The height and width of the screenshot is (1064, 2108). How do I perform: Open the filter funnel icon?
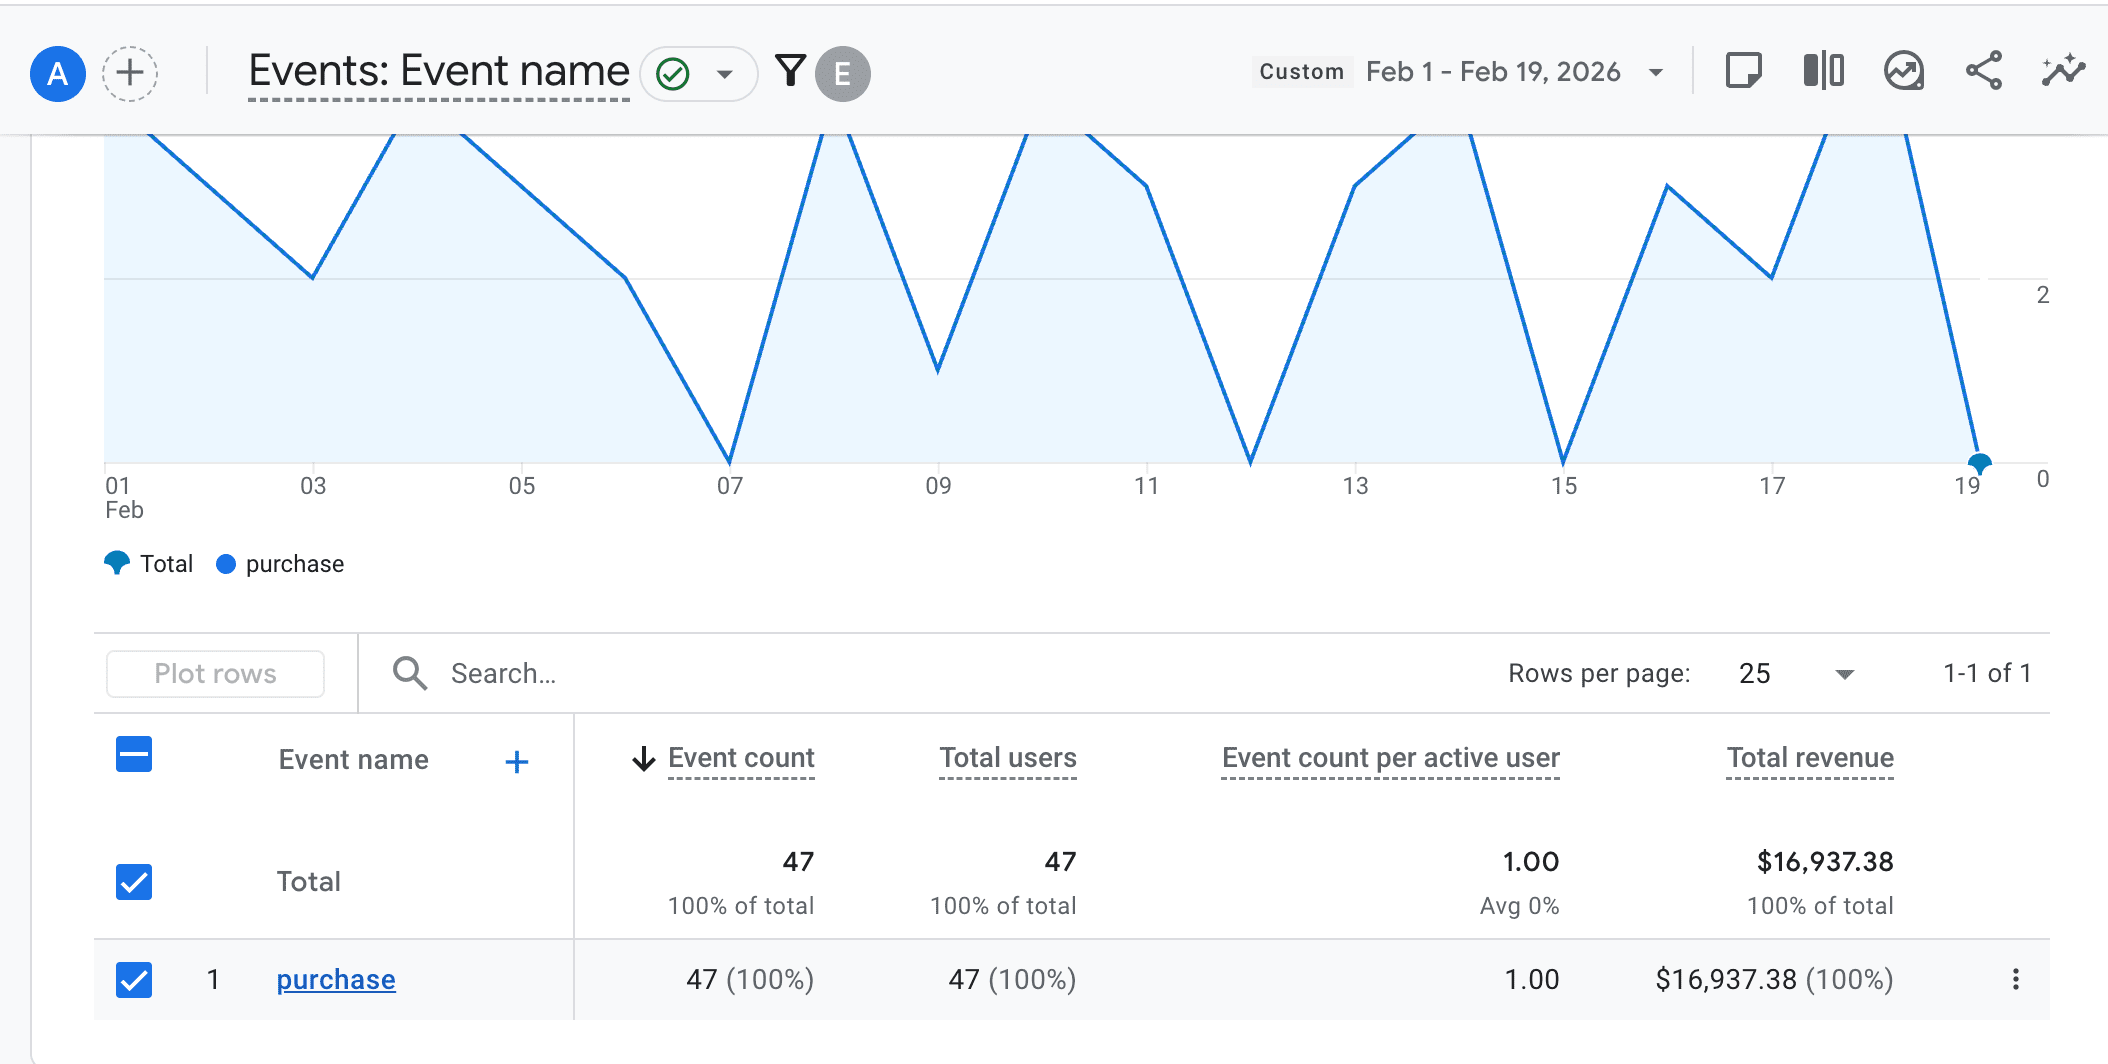[790, 71]
